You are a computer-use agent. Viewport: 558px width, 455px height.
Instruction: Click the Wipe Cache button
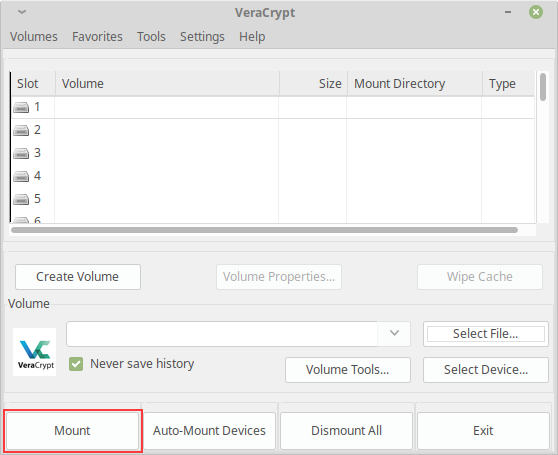480,277
